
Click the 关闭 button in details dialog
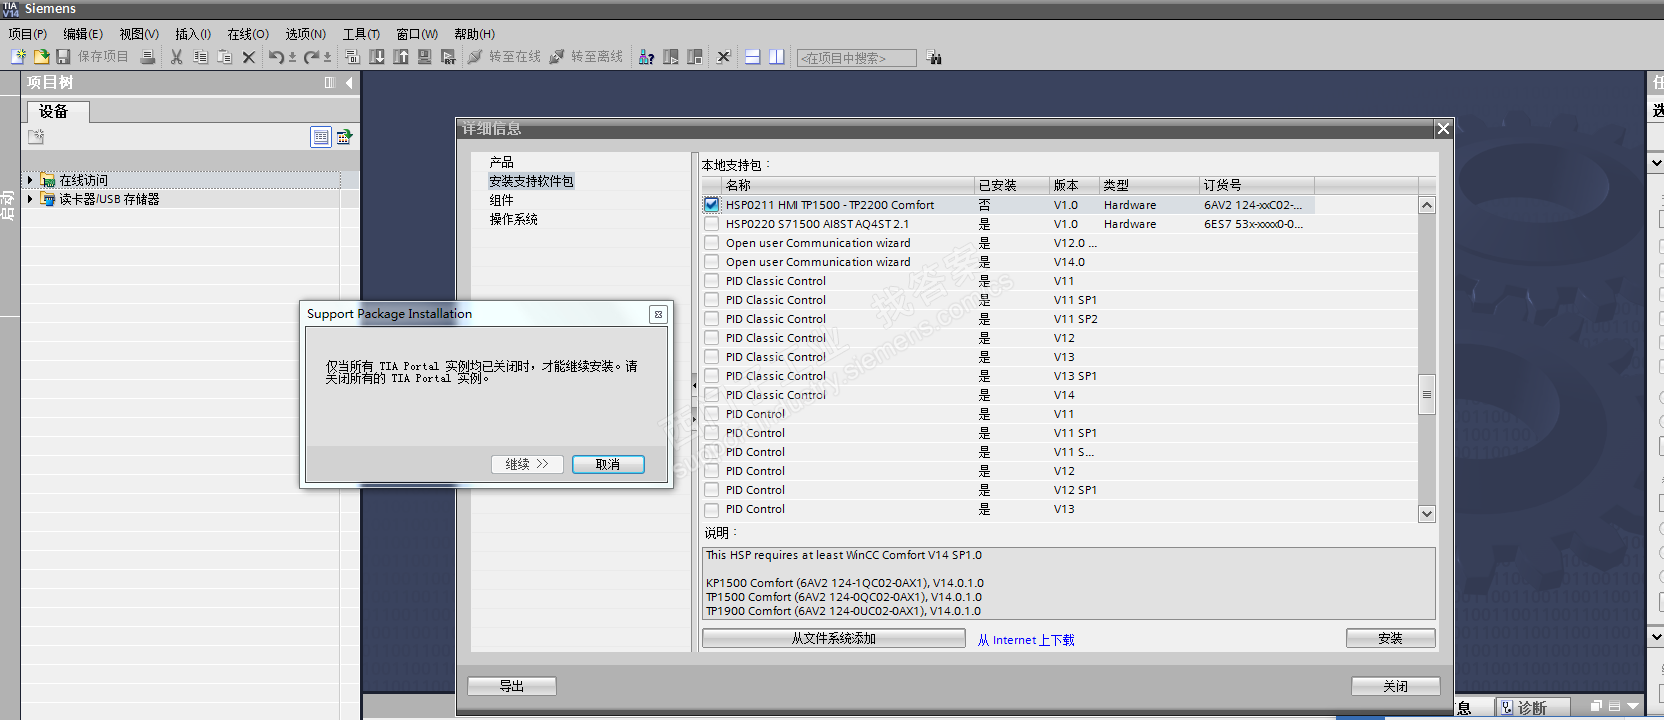[x=1396, y=686]
